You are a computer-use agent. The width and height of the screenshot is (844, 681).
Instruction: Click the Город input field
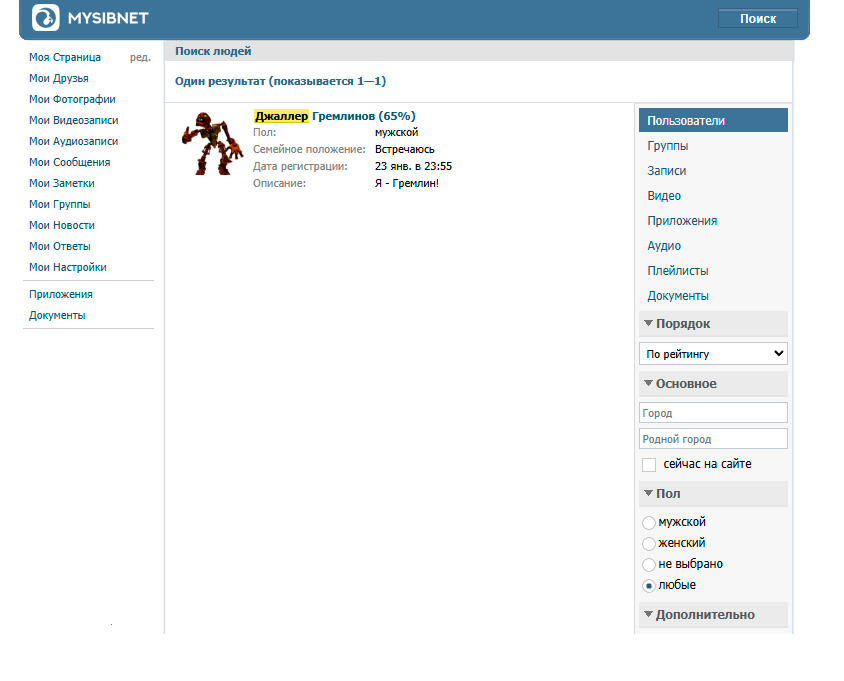pyautogui.click(x=713, y=413)
